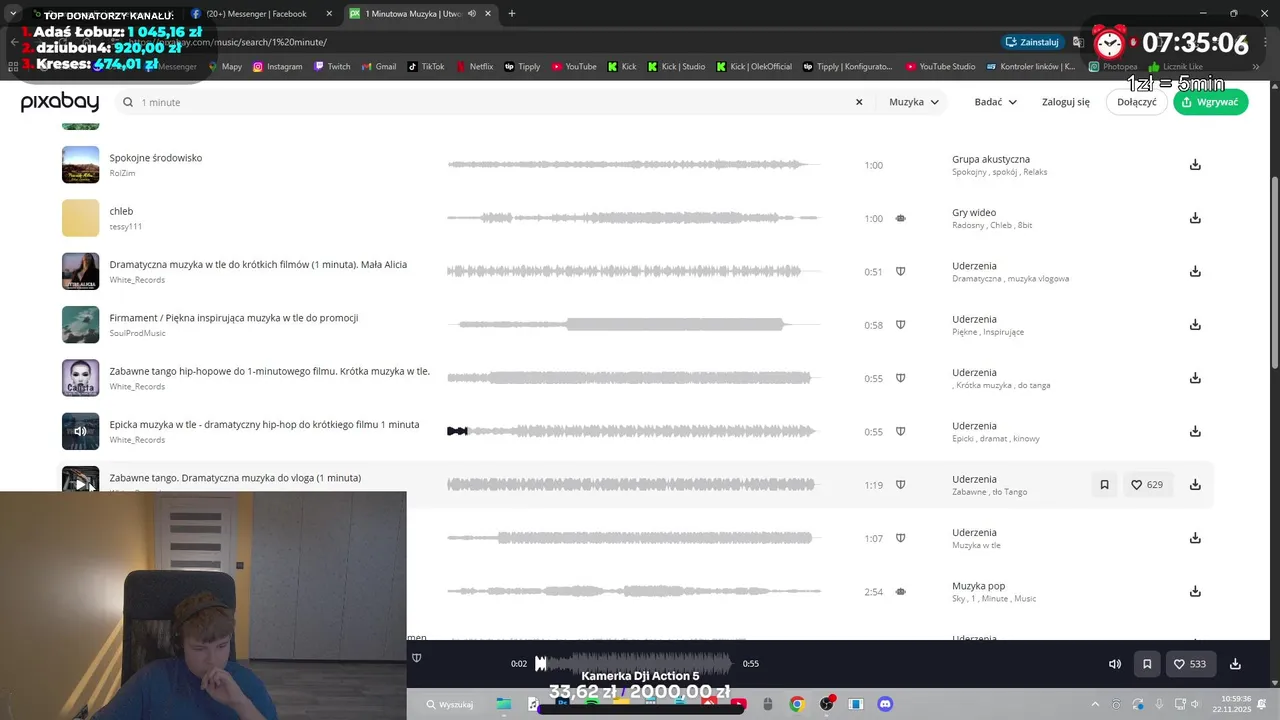The image size is (1280, 720).
Task: Click the green Wgrywać upload button
Action: [x=1211, y=102]
